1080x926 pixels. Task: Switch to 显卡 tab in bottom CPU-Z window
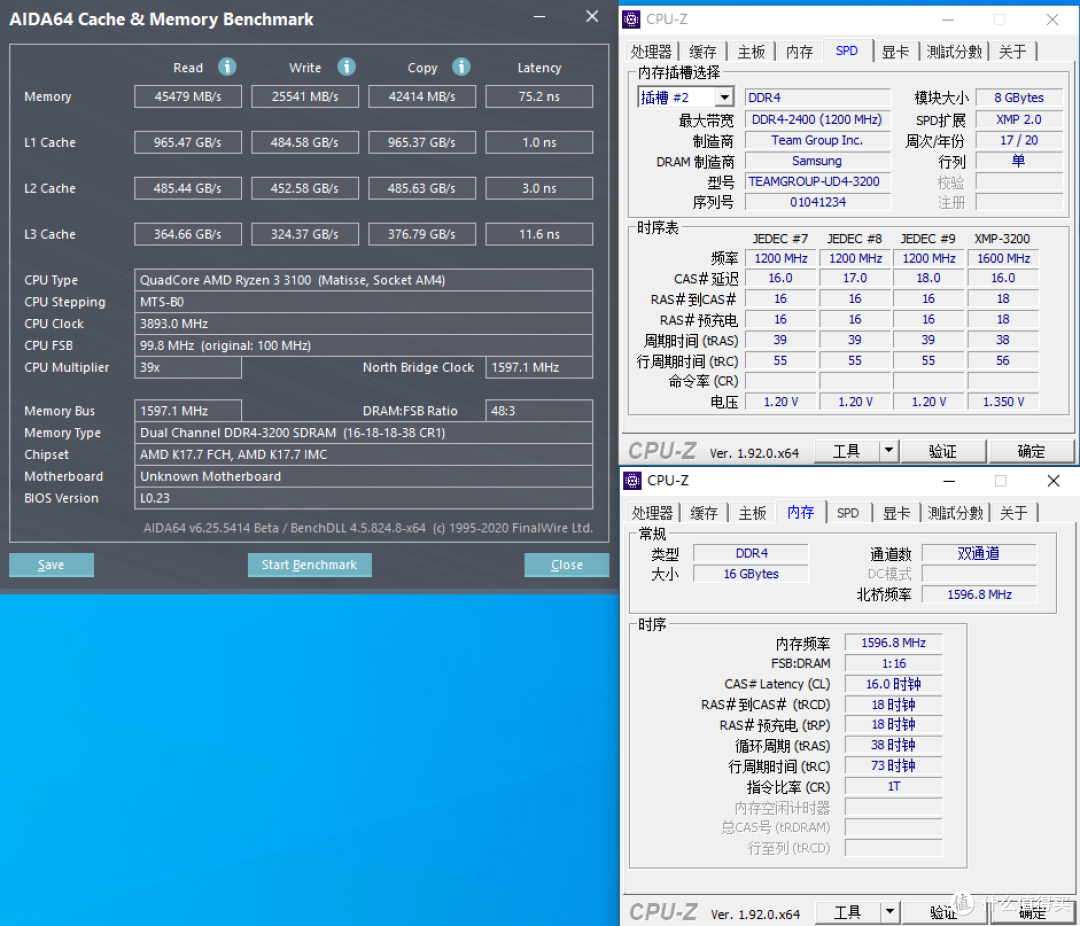tap(897, 513)
